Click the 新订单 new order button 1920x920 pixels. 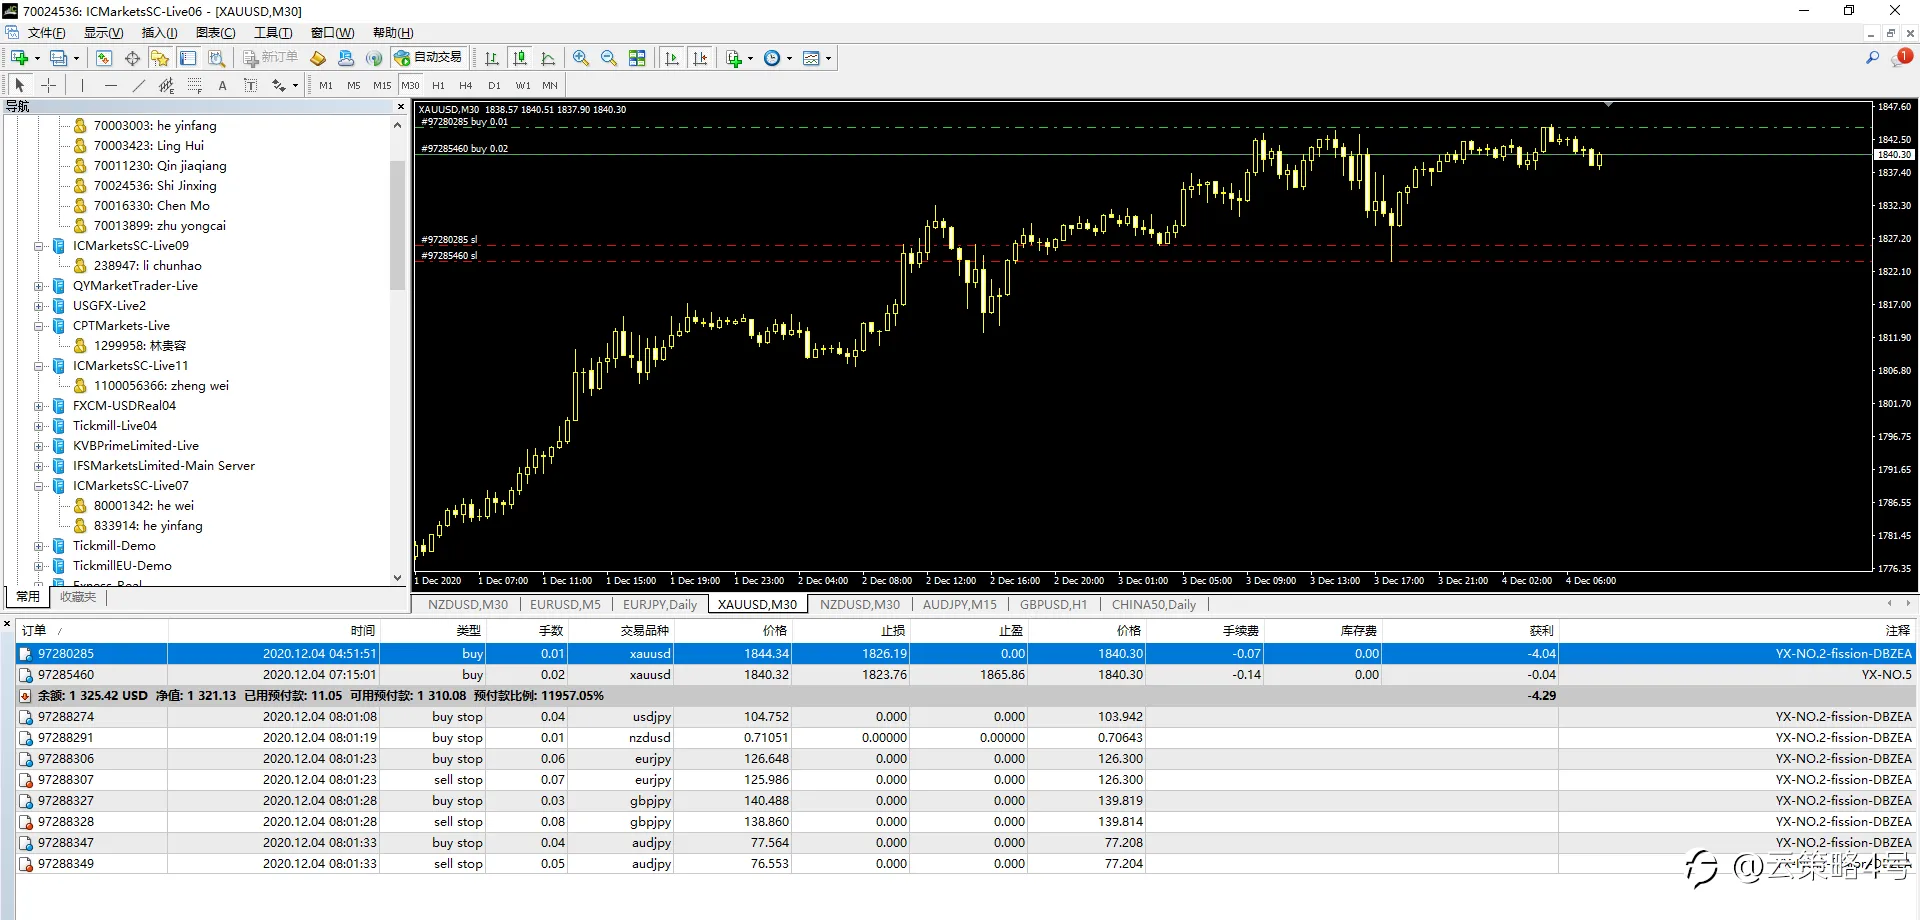270,58
